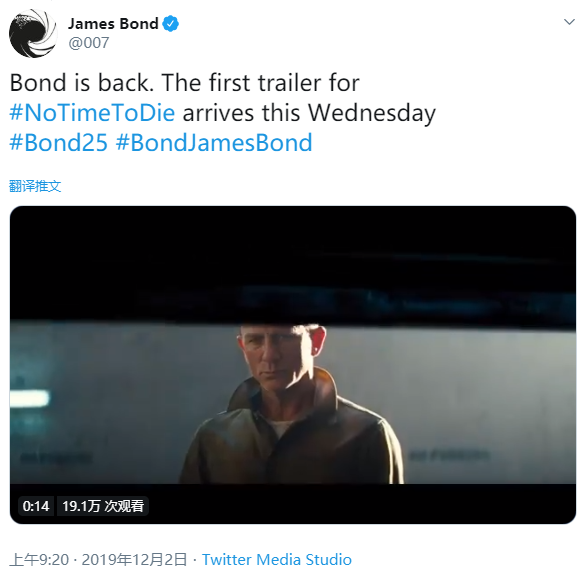Click the man's face in the video

coord(277,357)
